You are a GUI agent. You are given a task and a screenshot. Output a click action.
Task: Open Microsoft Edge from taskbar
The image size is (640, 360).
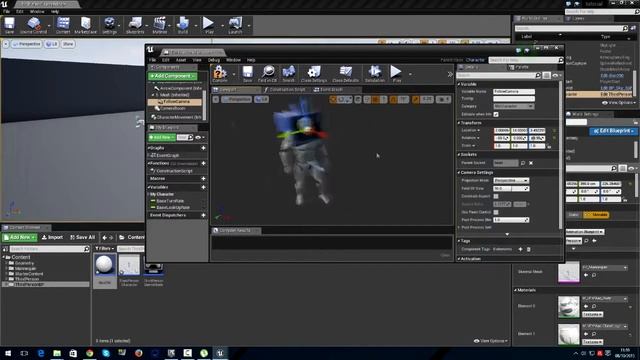40,353
